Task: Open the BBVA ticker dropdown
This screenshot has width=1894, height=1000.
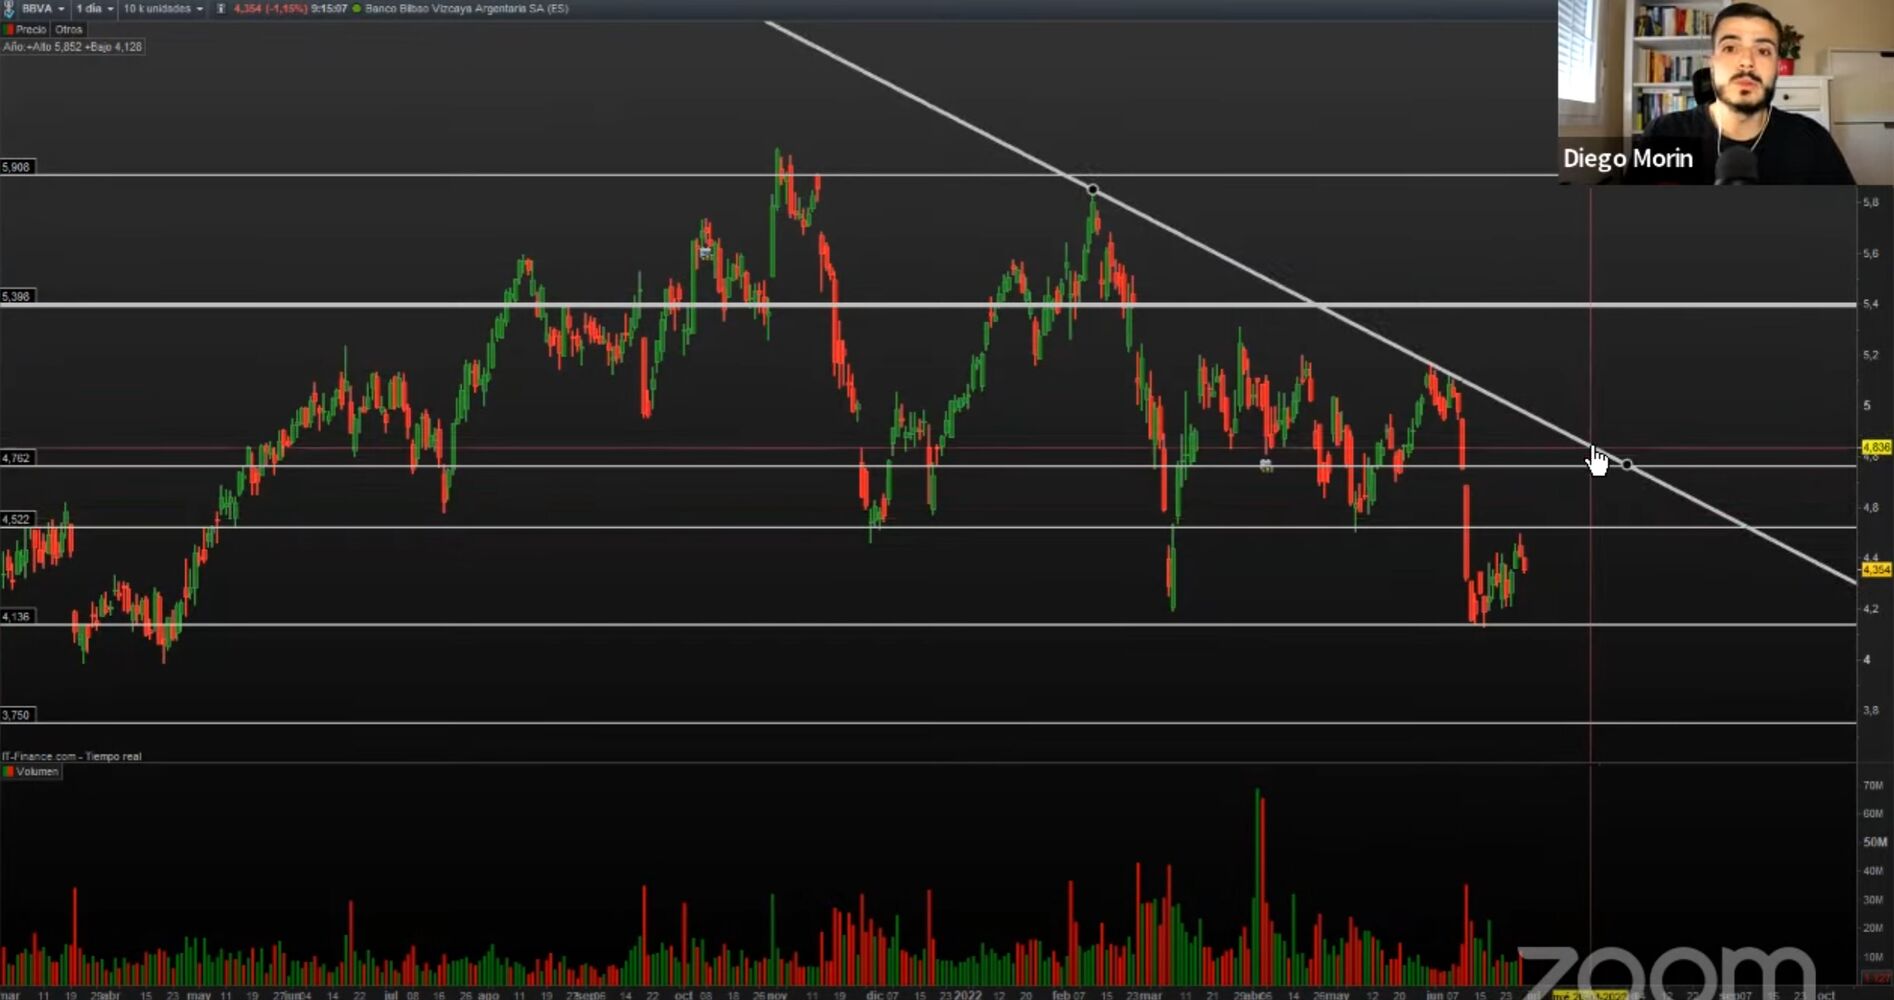Action: tap(43, 8)
